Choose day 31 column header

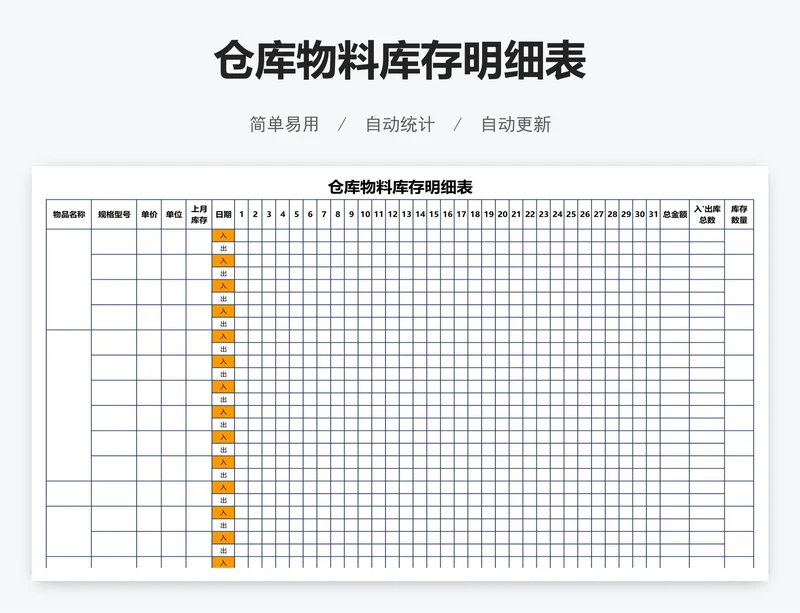653,214
